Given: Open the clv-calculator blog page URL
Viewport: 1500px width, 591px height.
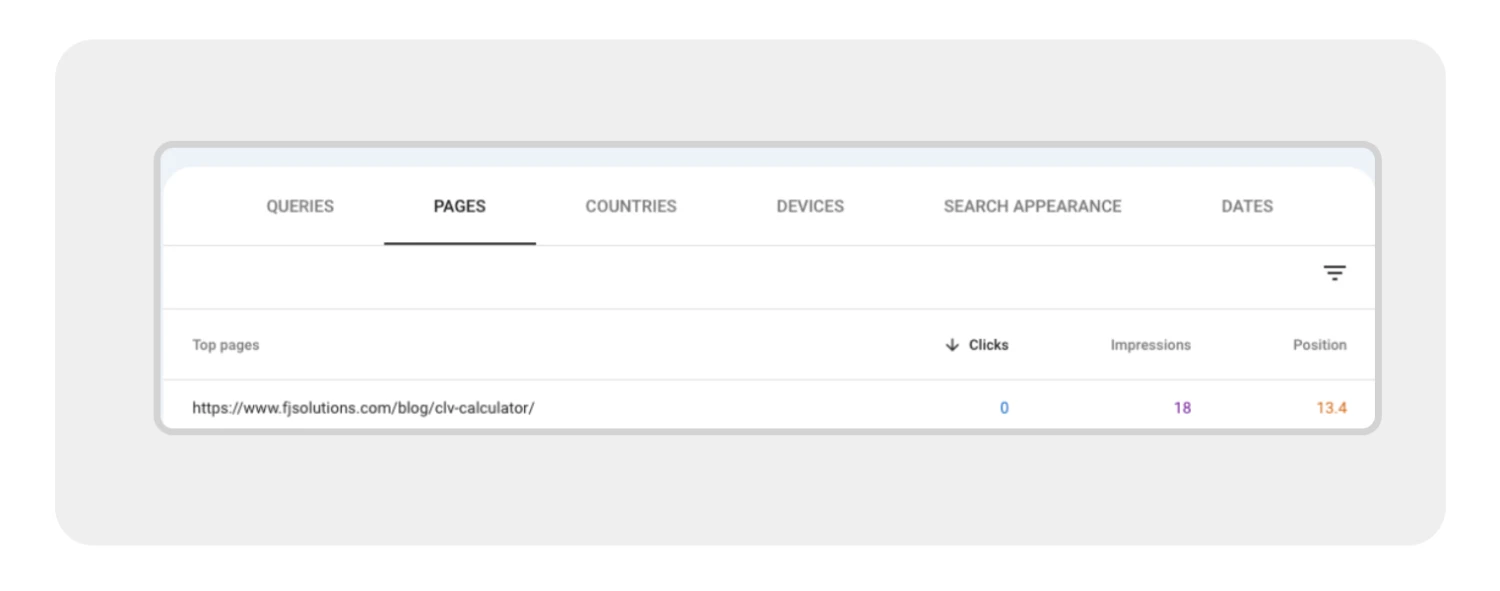Looking at the screenshot, I should coord(363,408).
